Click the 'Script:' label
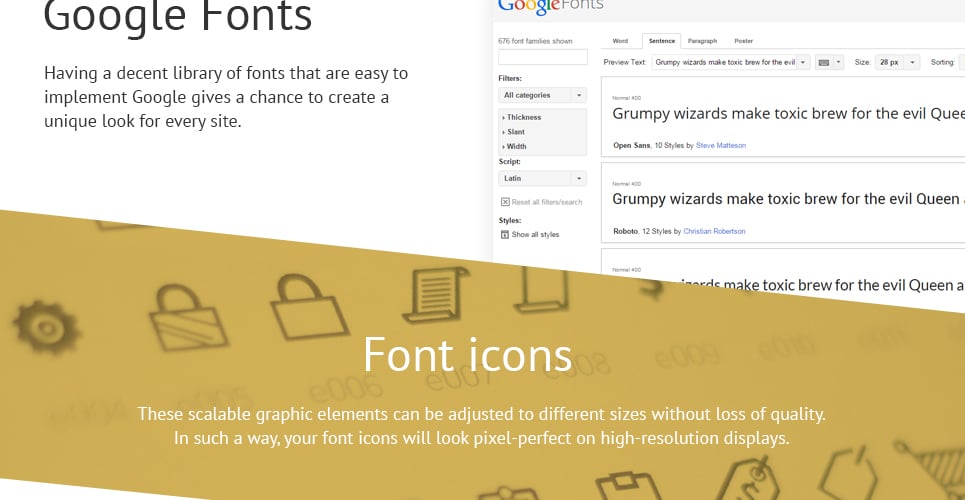 point(510,162)
